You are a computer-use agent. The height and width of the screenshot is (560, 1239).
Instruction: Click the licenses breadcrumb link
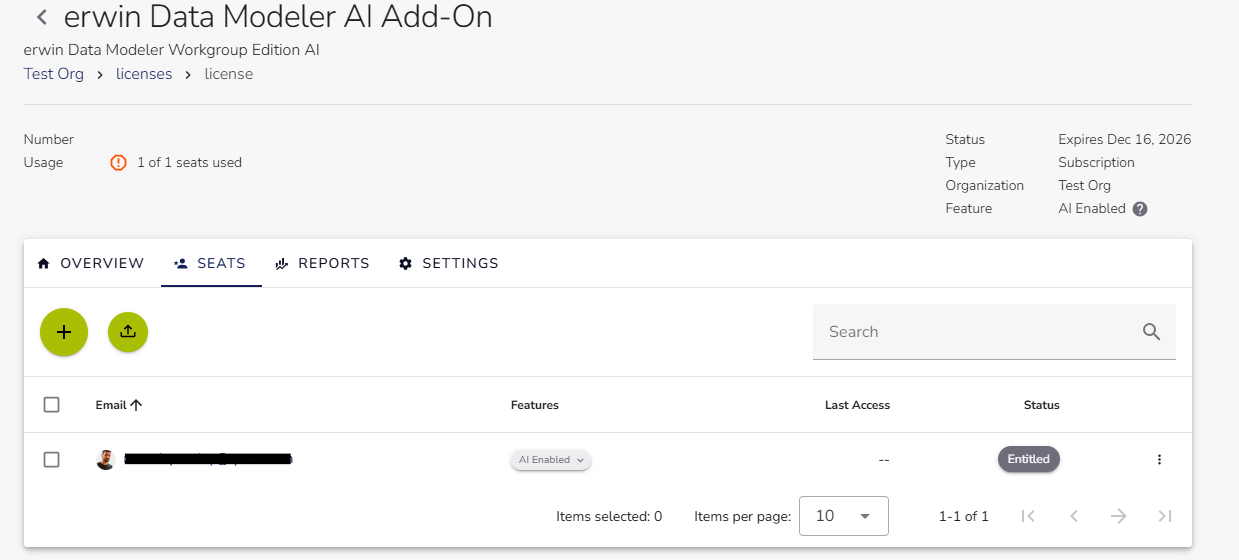click(x=144, y=74)
